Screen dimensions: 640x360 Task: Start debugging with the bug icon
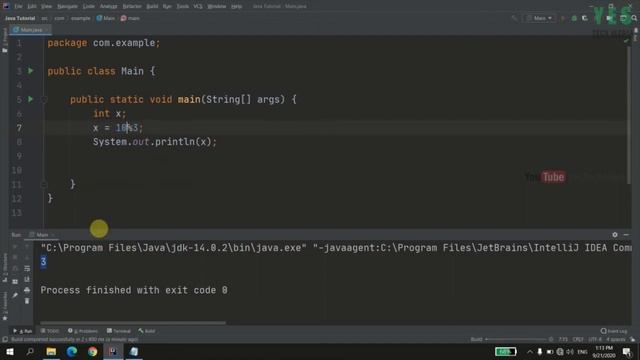(574, 18)
